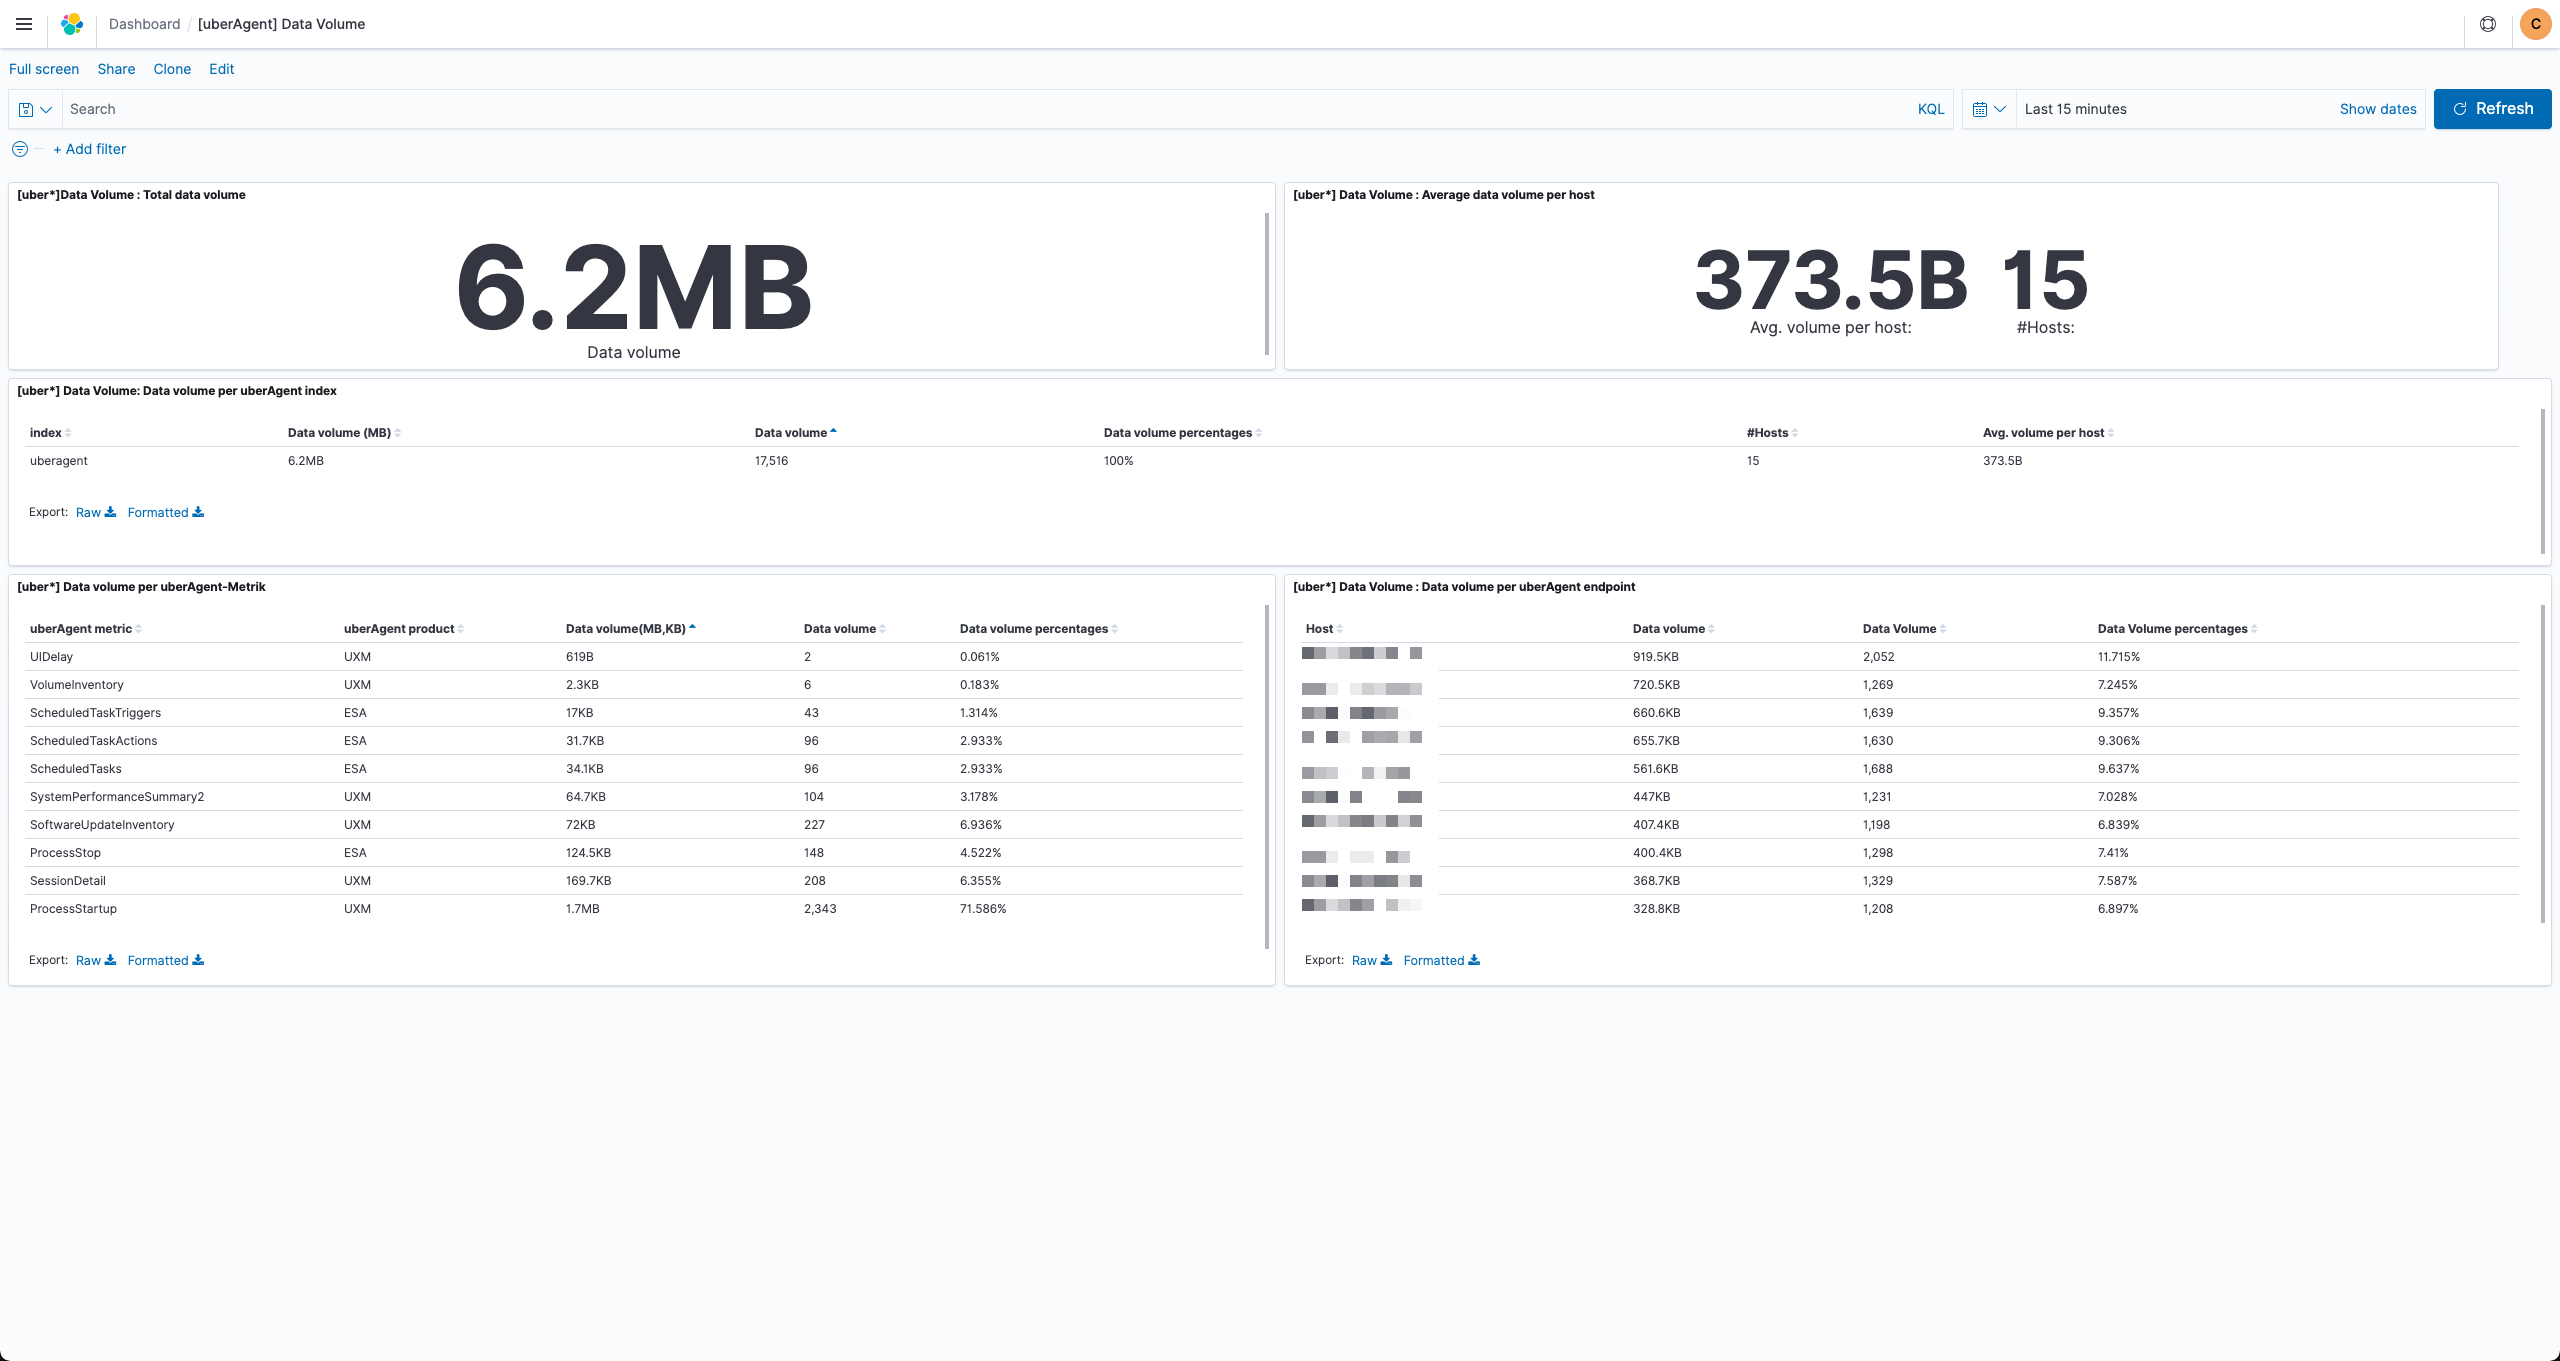Click the Elastic logo icon
This screenshot has height=1361, width=2560.
pos(72,24)
